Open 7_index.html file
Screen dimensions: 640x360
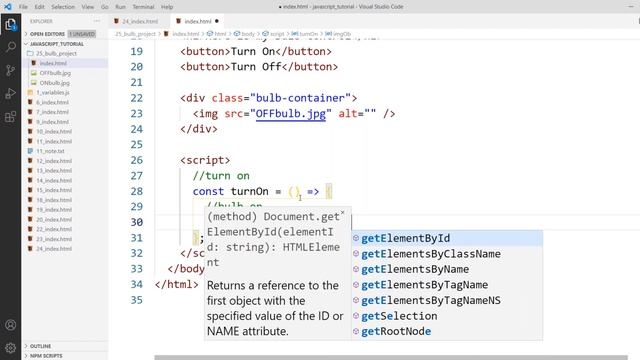point(52,112)
